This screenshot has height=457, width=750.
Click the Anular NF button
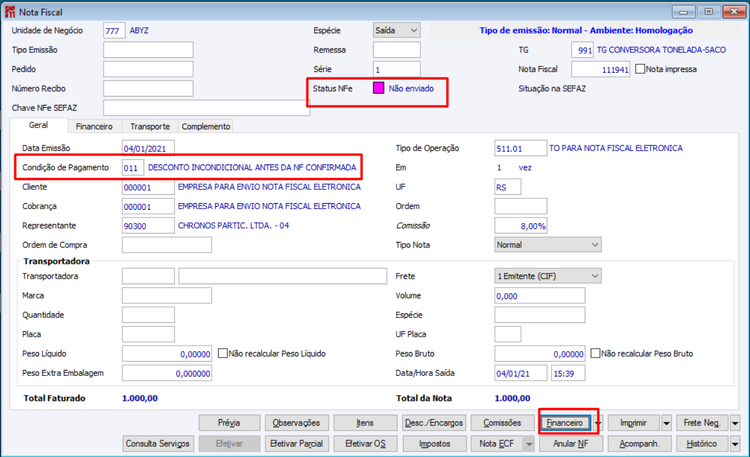(571, 444)
